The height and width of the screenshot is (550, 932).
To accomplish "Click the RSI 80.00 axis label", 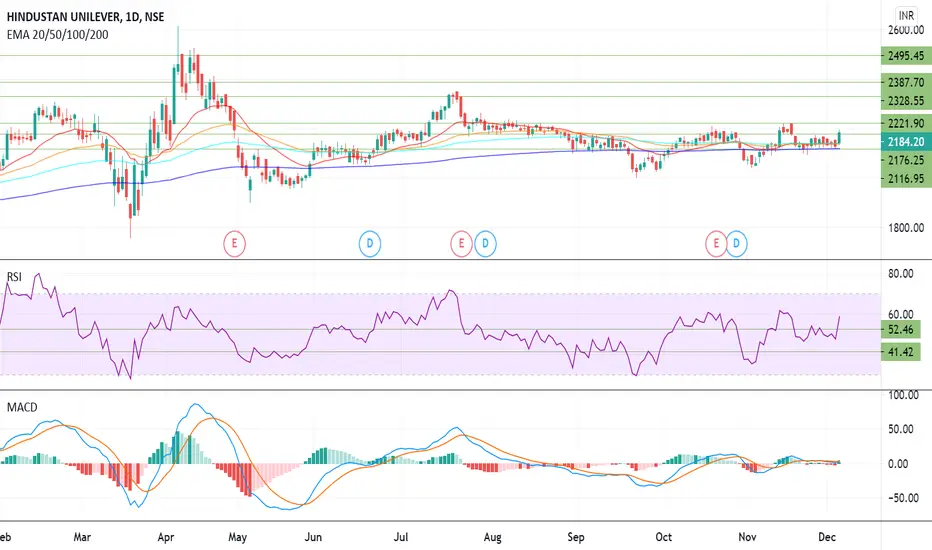I will [x=900, y=274].
